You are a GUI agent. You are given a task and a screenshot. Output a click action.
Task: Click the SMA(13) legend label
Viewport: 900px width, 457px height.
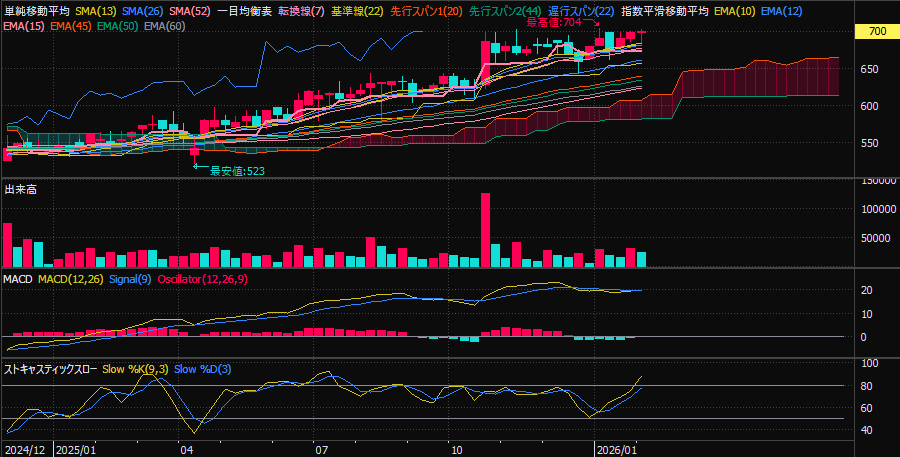(x=96, y=10)
